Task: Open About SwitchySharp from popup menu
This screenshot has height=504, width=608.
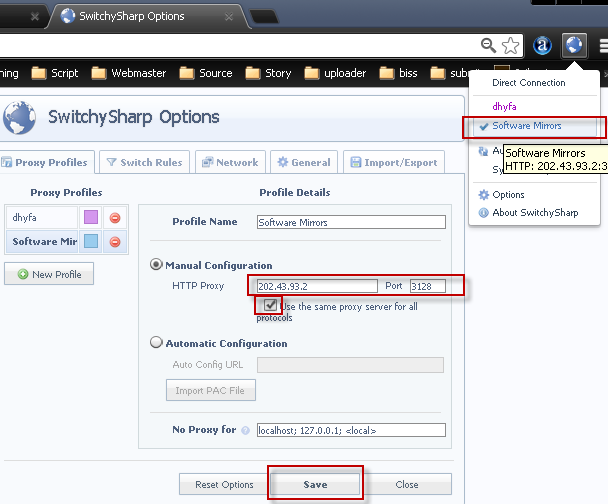Action: (x=535, y=212)
